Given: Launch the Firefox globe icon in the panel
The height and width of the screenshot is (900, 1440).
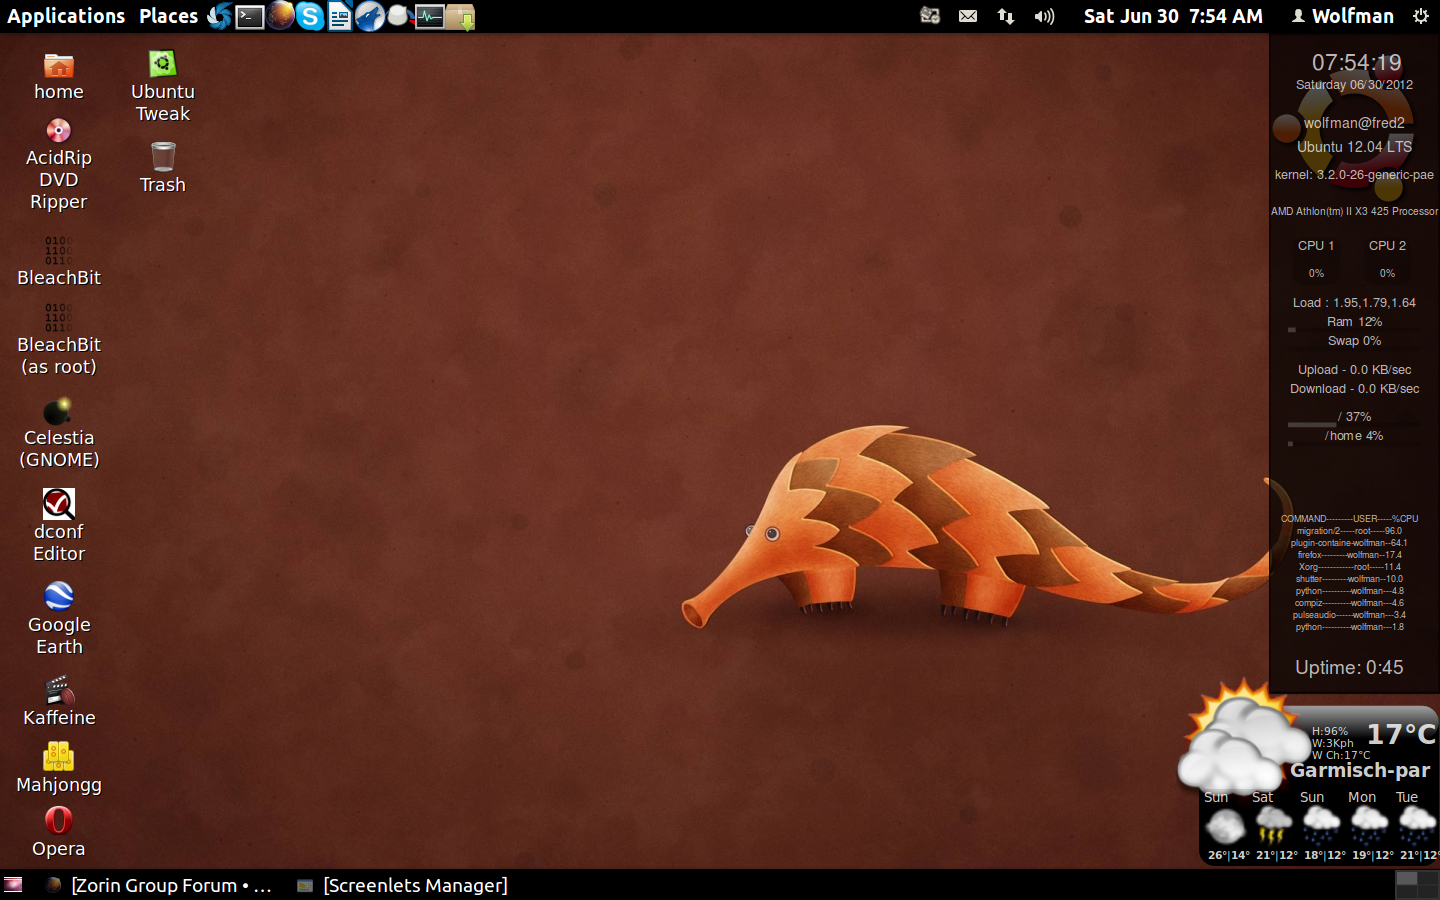Looking at the screenshot, I should point(280,16).
